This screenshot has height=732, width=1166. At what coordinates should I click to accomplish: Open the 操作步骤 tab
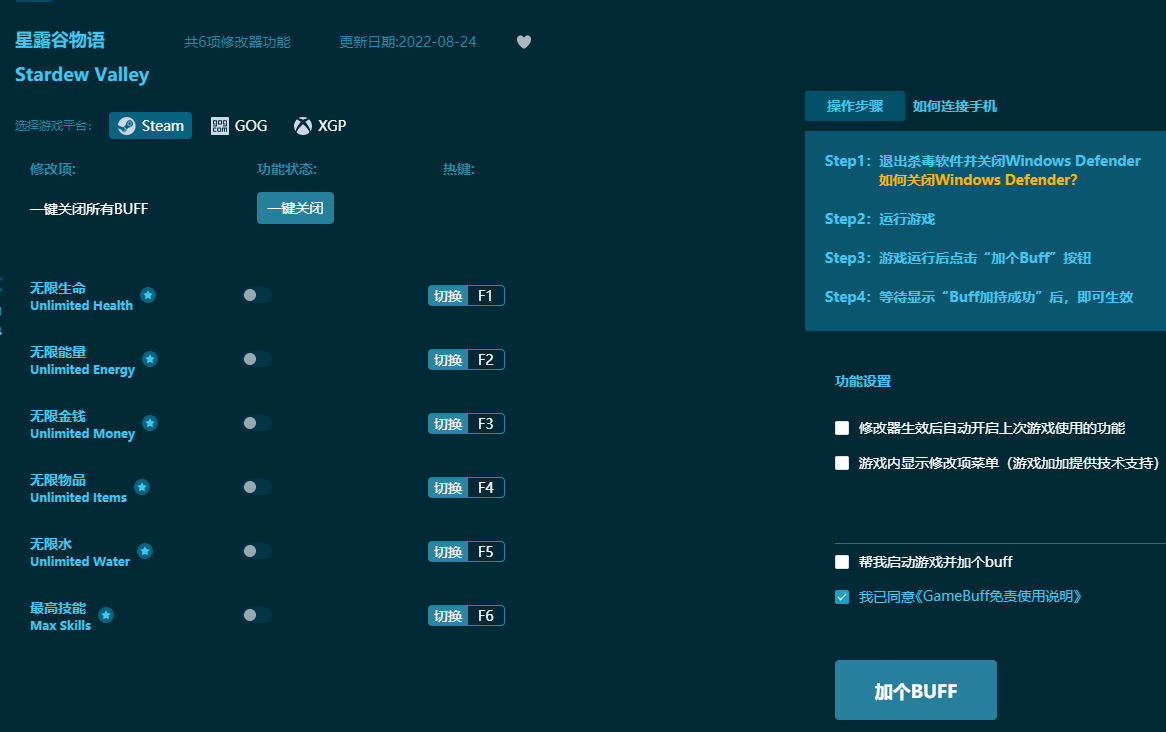click(x=854, y=106)
